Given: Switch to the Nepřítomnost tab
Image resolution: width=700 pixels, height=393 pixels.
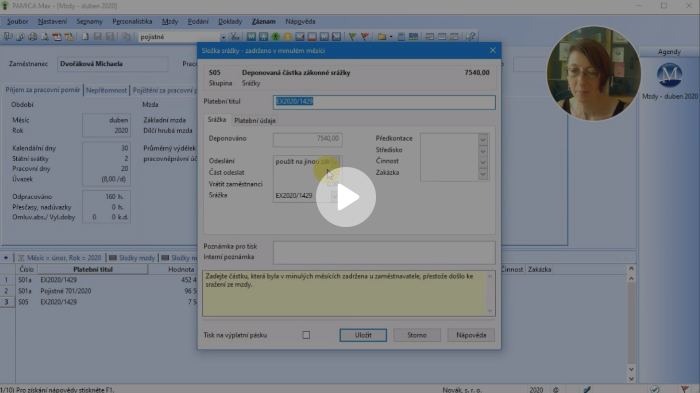Looking at the screenshot, I should pyautogui.click(x=106, y=90).
